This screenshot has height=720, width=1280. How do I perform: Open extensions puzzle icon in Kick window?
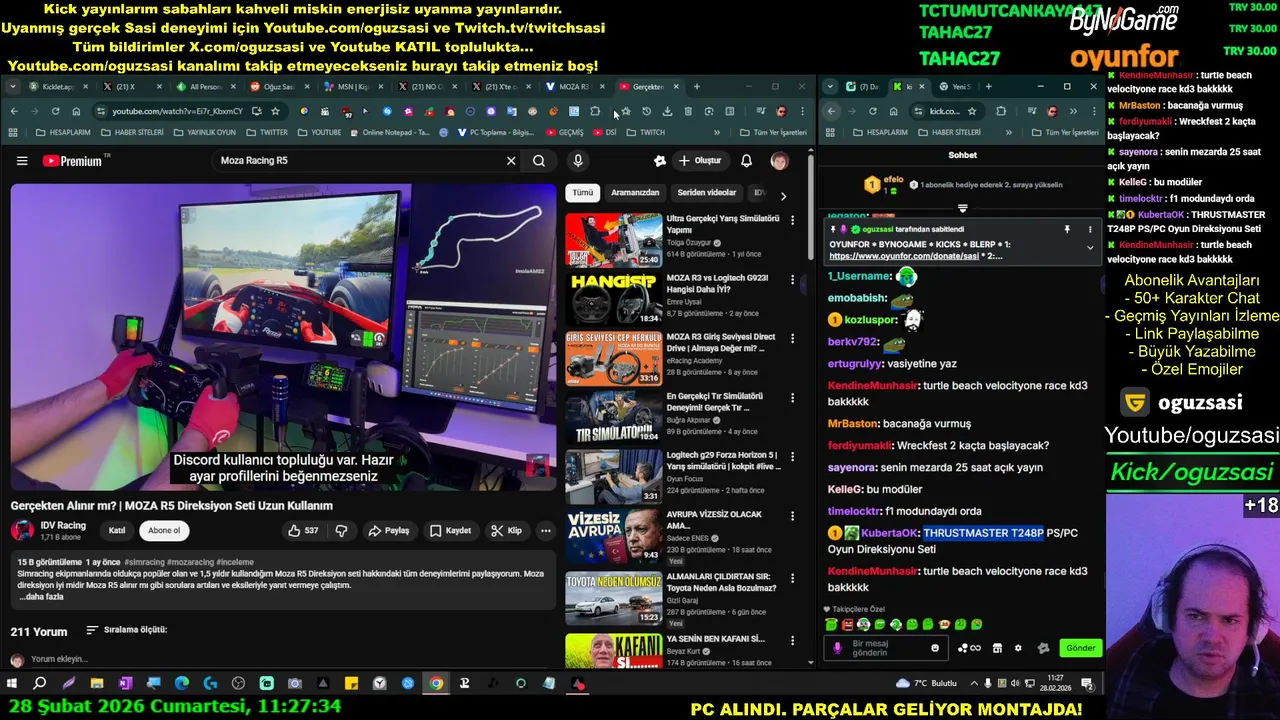1001,111
